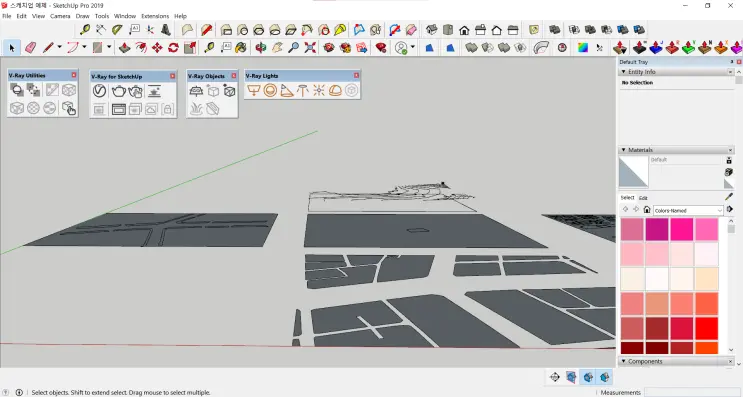Add V-Ray infinite plane object
The height and width of the screenshot is (397, 743).
point(196,91)
